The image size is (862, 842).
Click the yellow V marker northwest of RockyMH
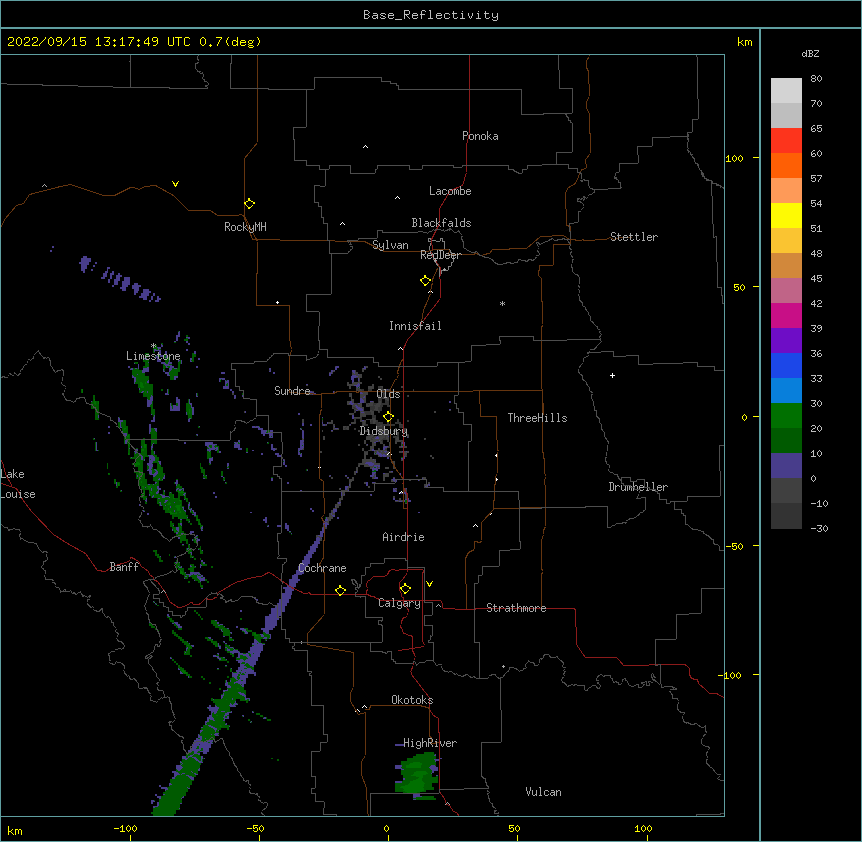(175, 184)
